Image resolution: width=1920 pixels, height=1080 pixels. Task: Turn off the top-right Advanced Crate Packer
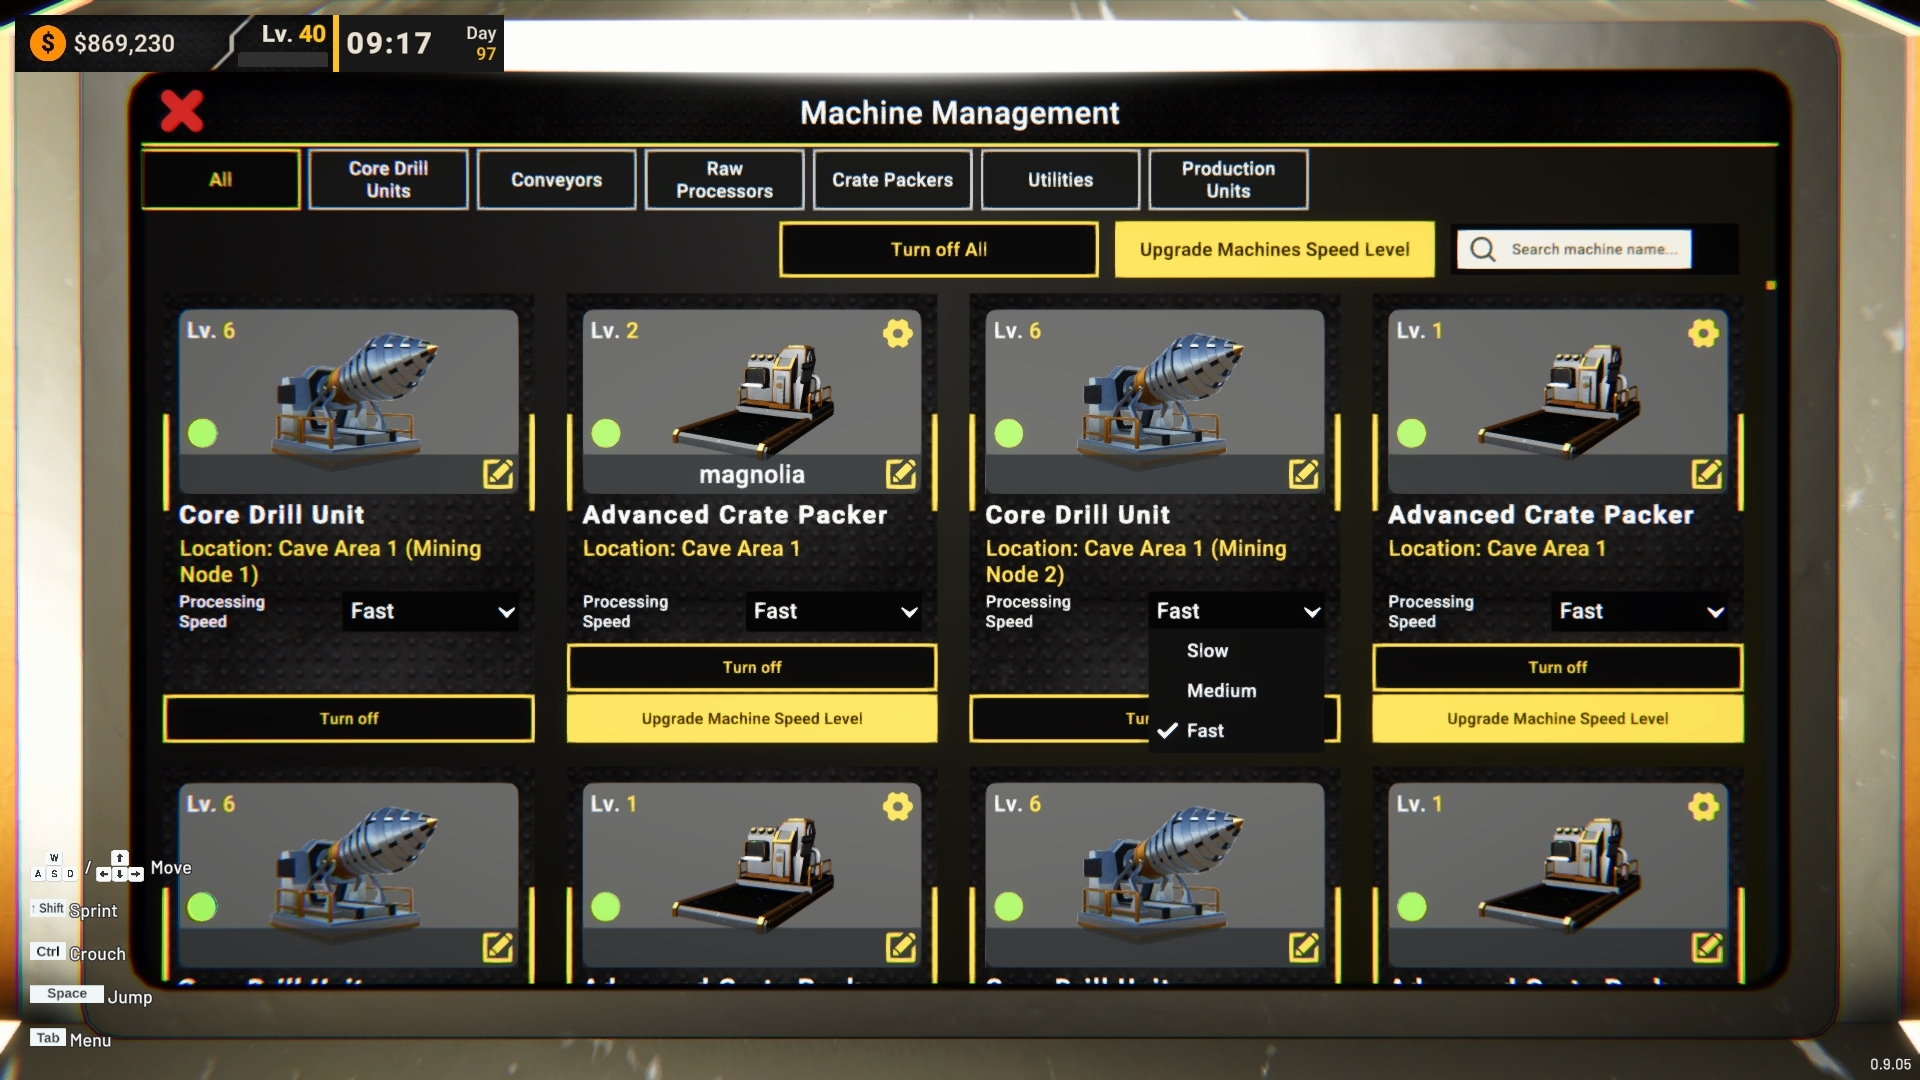coord(1557,667)
